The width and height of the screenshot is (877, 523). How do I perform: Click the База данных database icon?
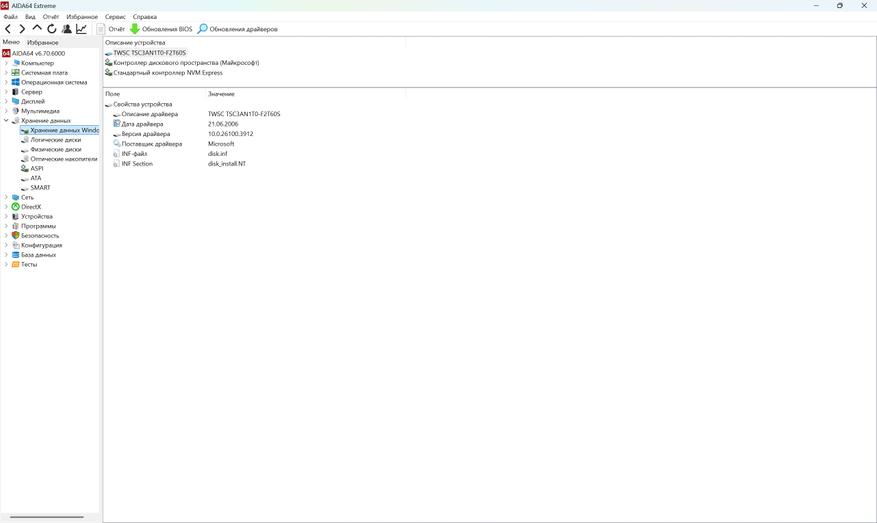(x=16, y=255)
